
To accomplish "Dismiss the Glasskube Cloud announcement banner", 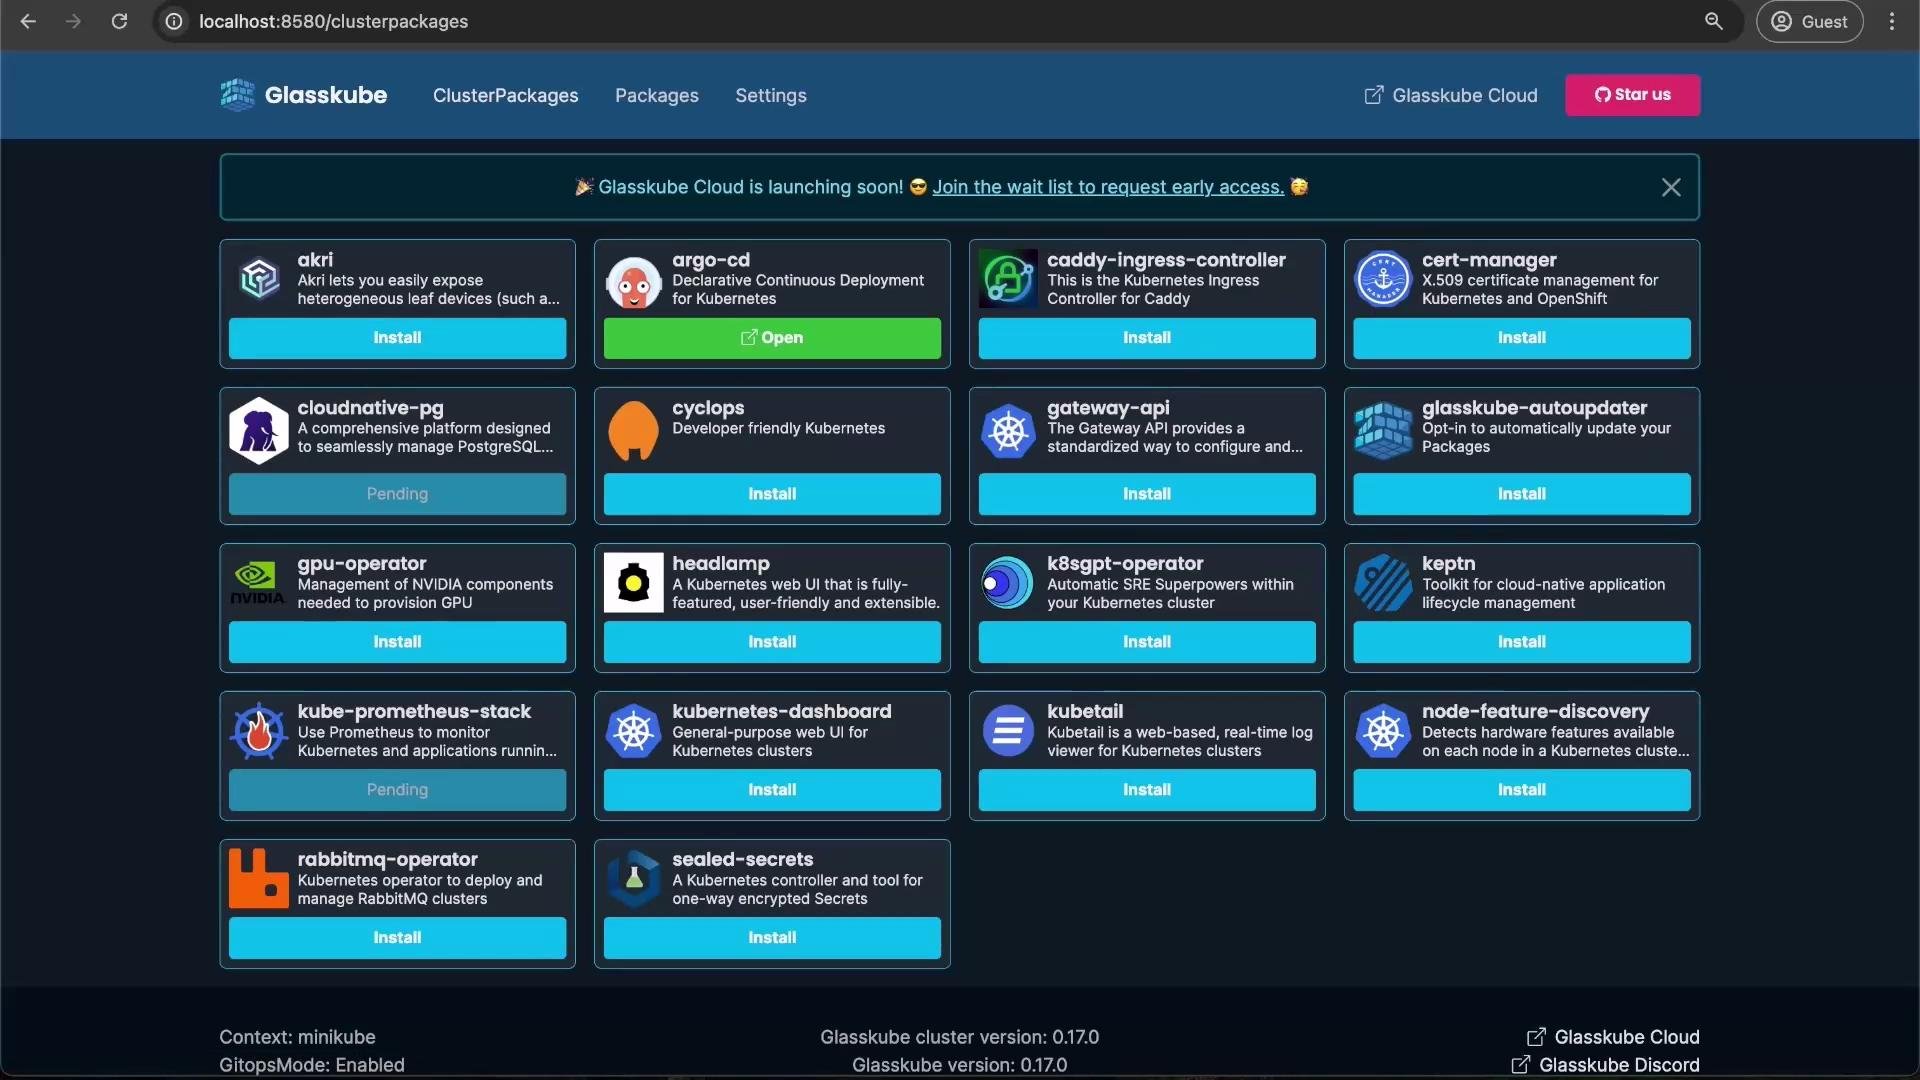I will (1671, 187).
